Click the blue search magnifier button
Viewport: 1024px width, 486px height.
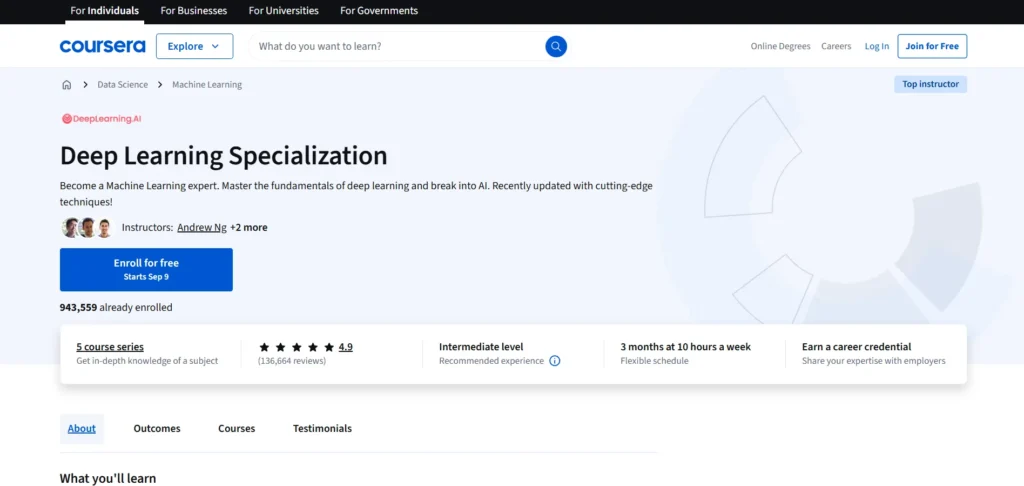556,46
